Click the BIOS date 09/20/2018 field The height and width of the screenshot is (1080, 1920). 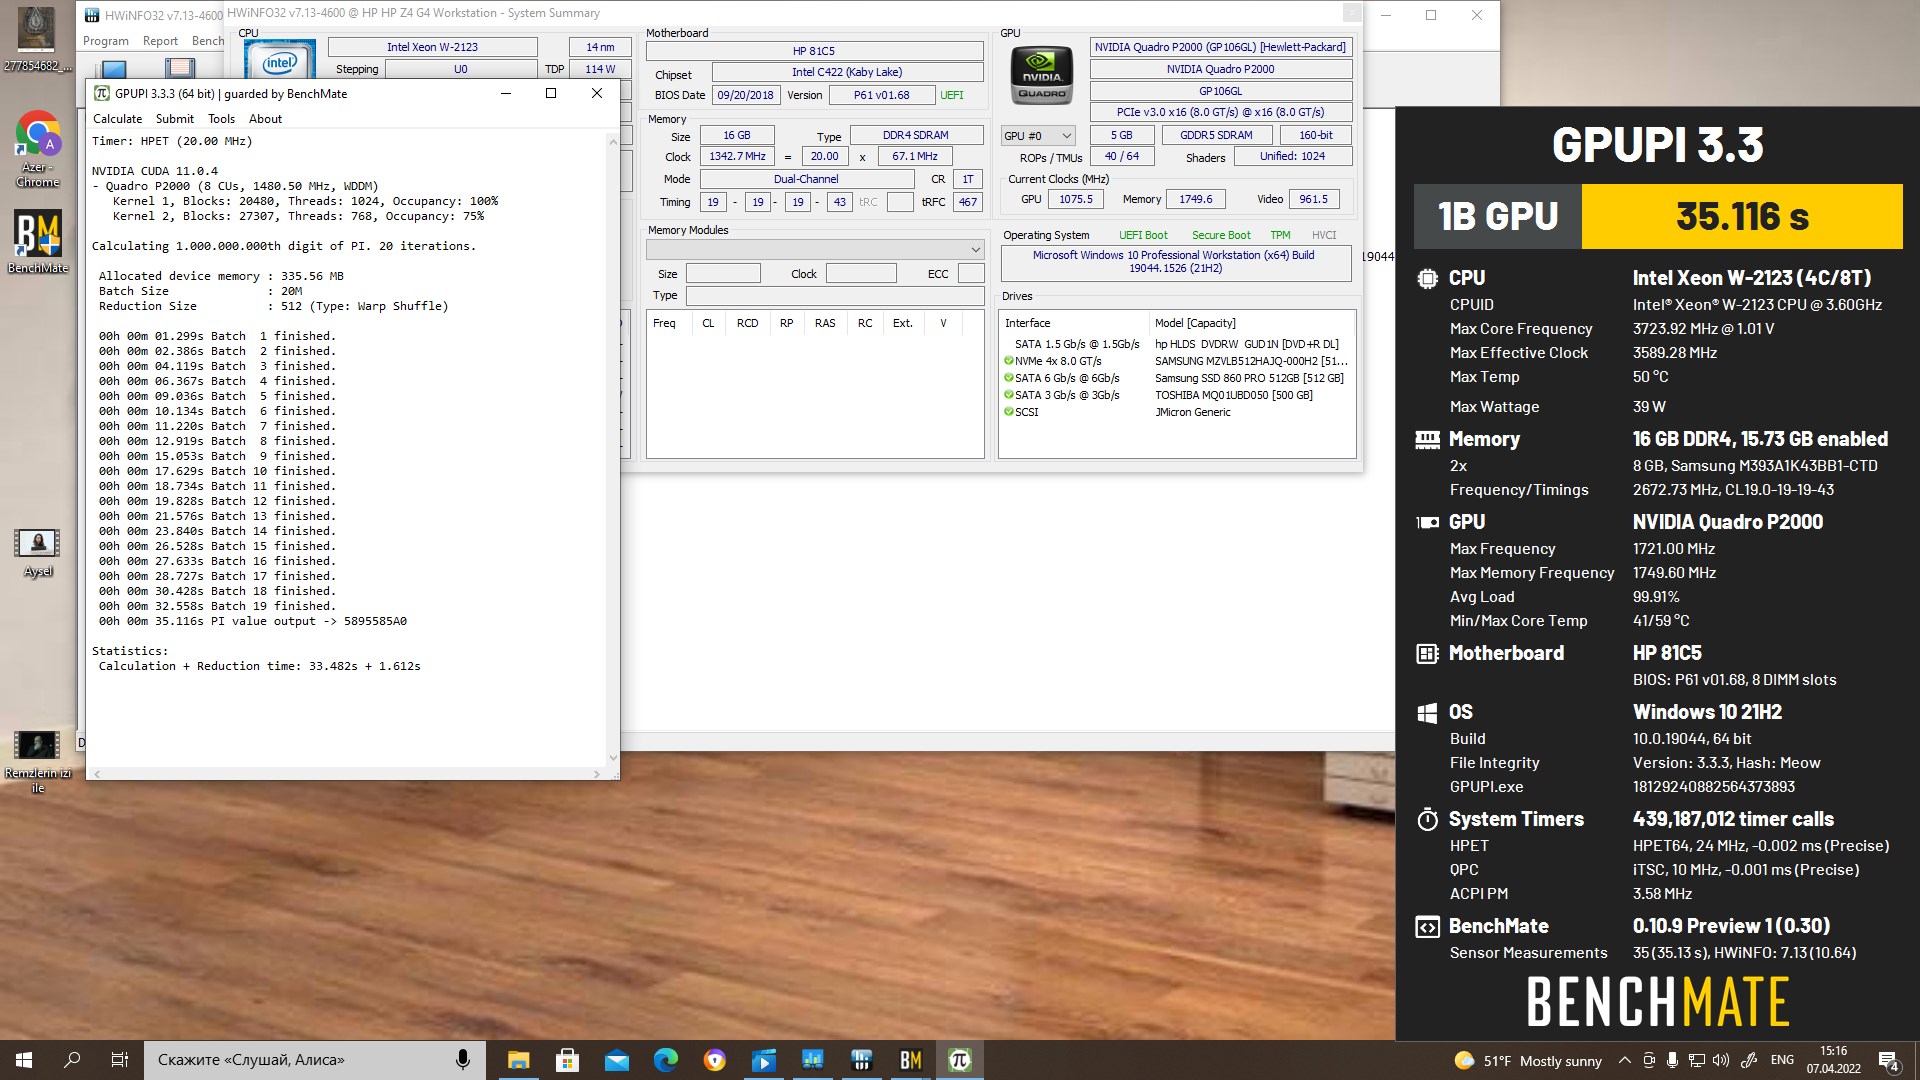(x=745, y=95)
